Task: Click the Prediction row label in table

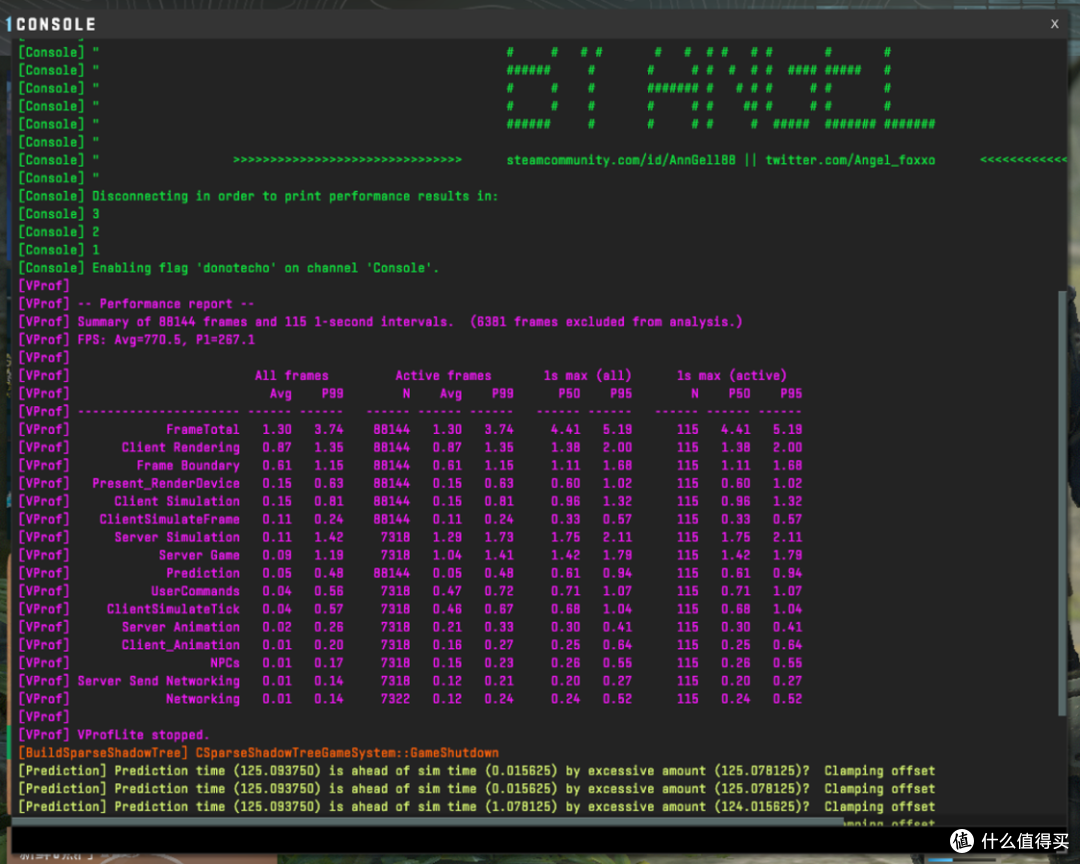Action: point(202,573)
